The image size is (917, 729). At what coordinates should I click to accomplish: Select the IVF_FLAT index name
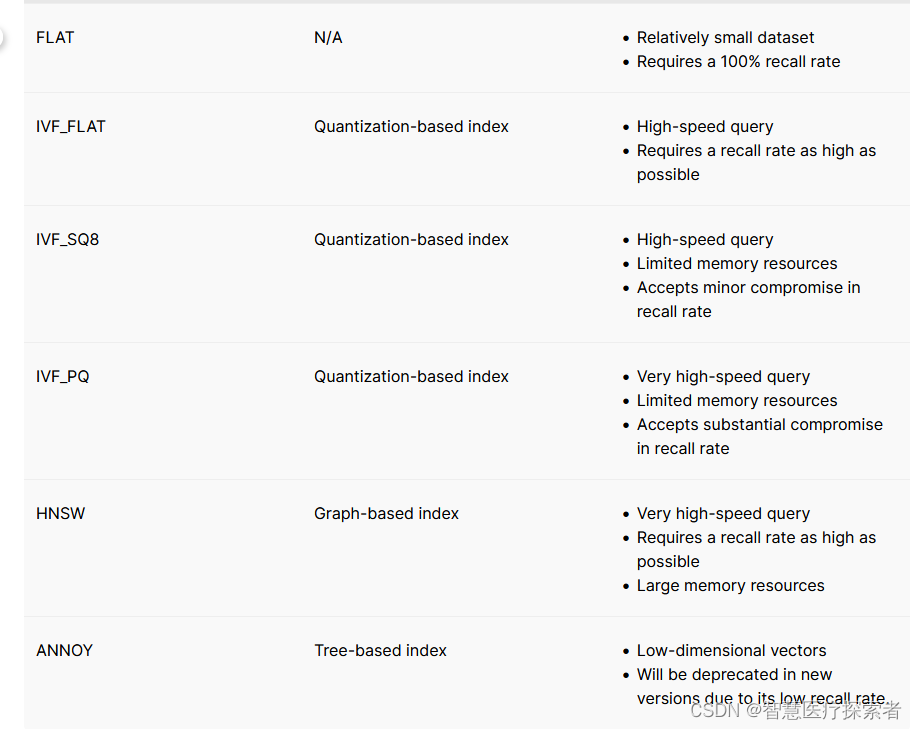pyautogui.click(x=71, y=126)
